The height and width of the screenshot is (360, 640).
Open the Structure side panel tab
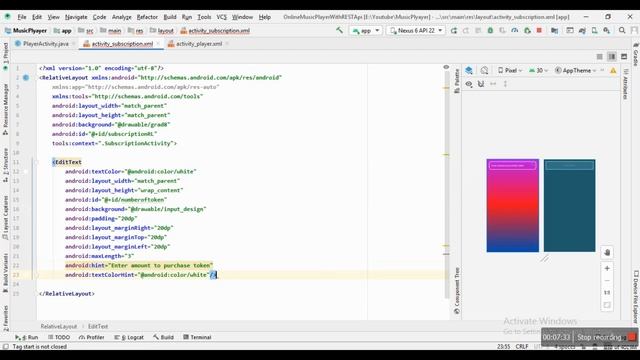[x=5, y=165]
